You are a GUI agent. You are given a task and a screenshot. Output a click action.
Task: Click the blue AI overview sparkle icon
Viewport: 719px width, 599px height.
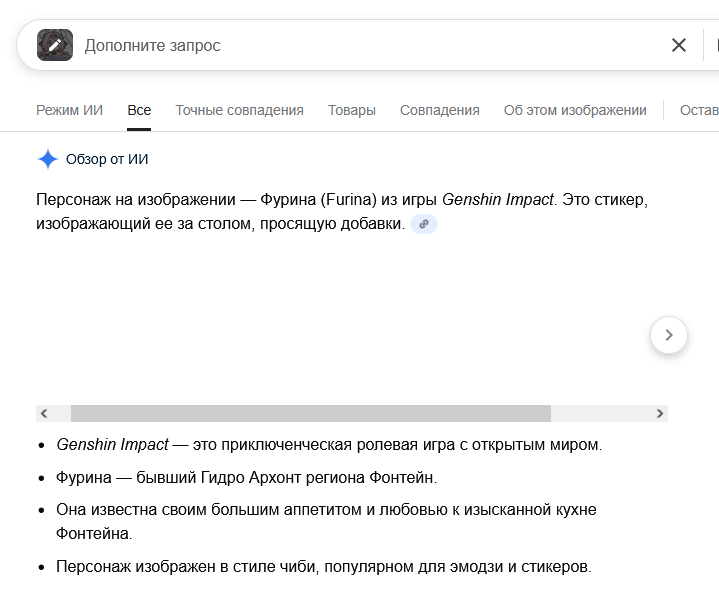pos(48,159)
